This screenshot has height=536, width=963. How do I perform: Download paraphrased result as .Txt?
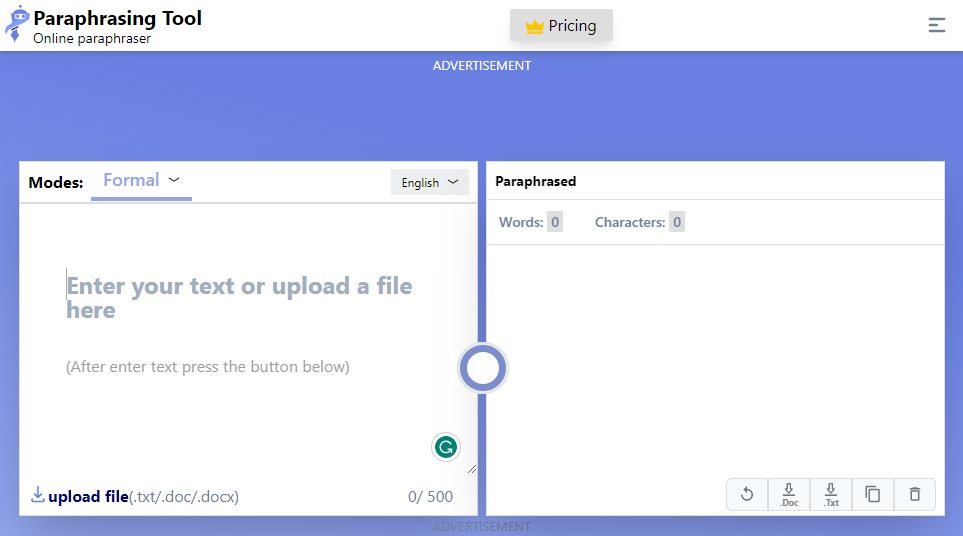click(830, 494)
